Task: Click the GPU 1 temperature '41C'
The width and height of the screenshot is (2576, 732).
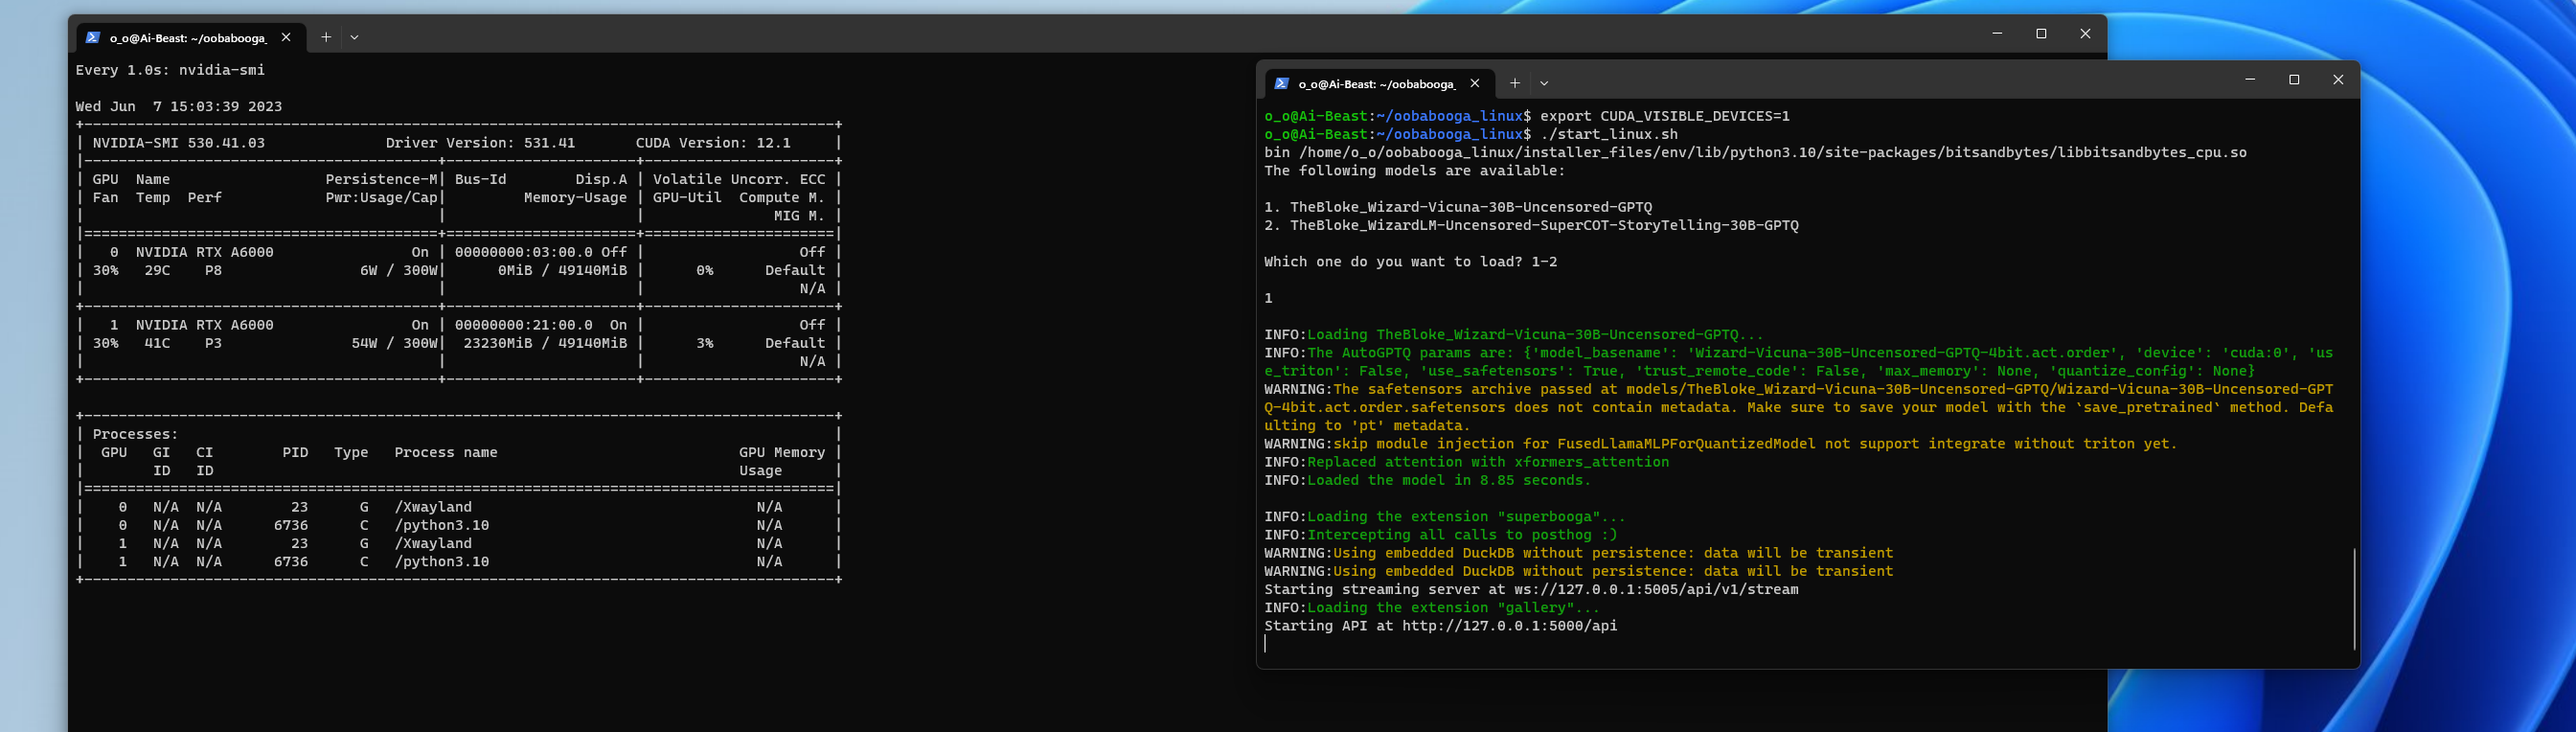Action: coord(157,343)
